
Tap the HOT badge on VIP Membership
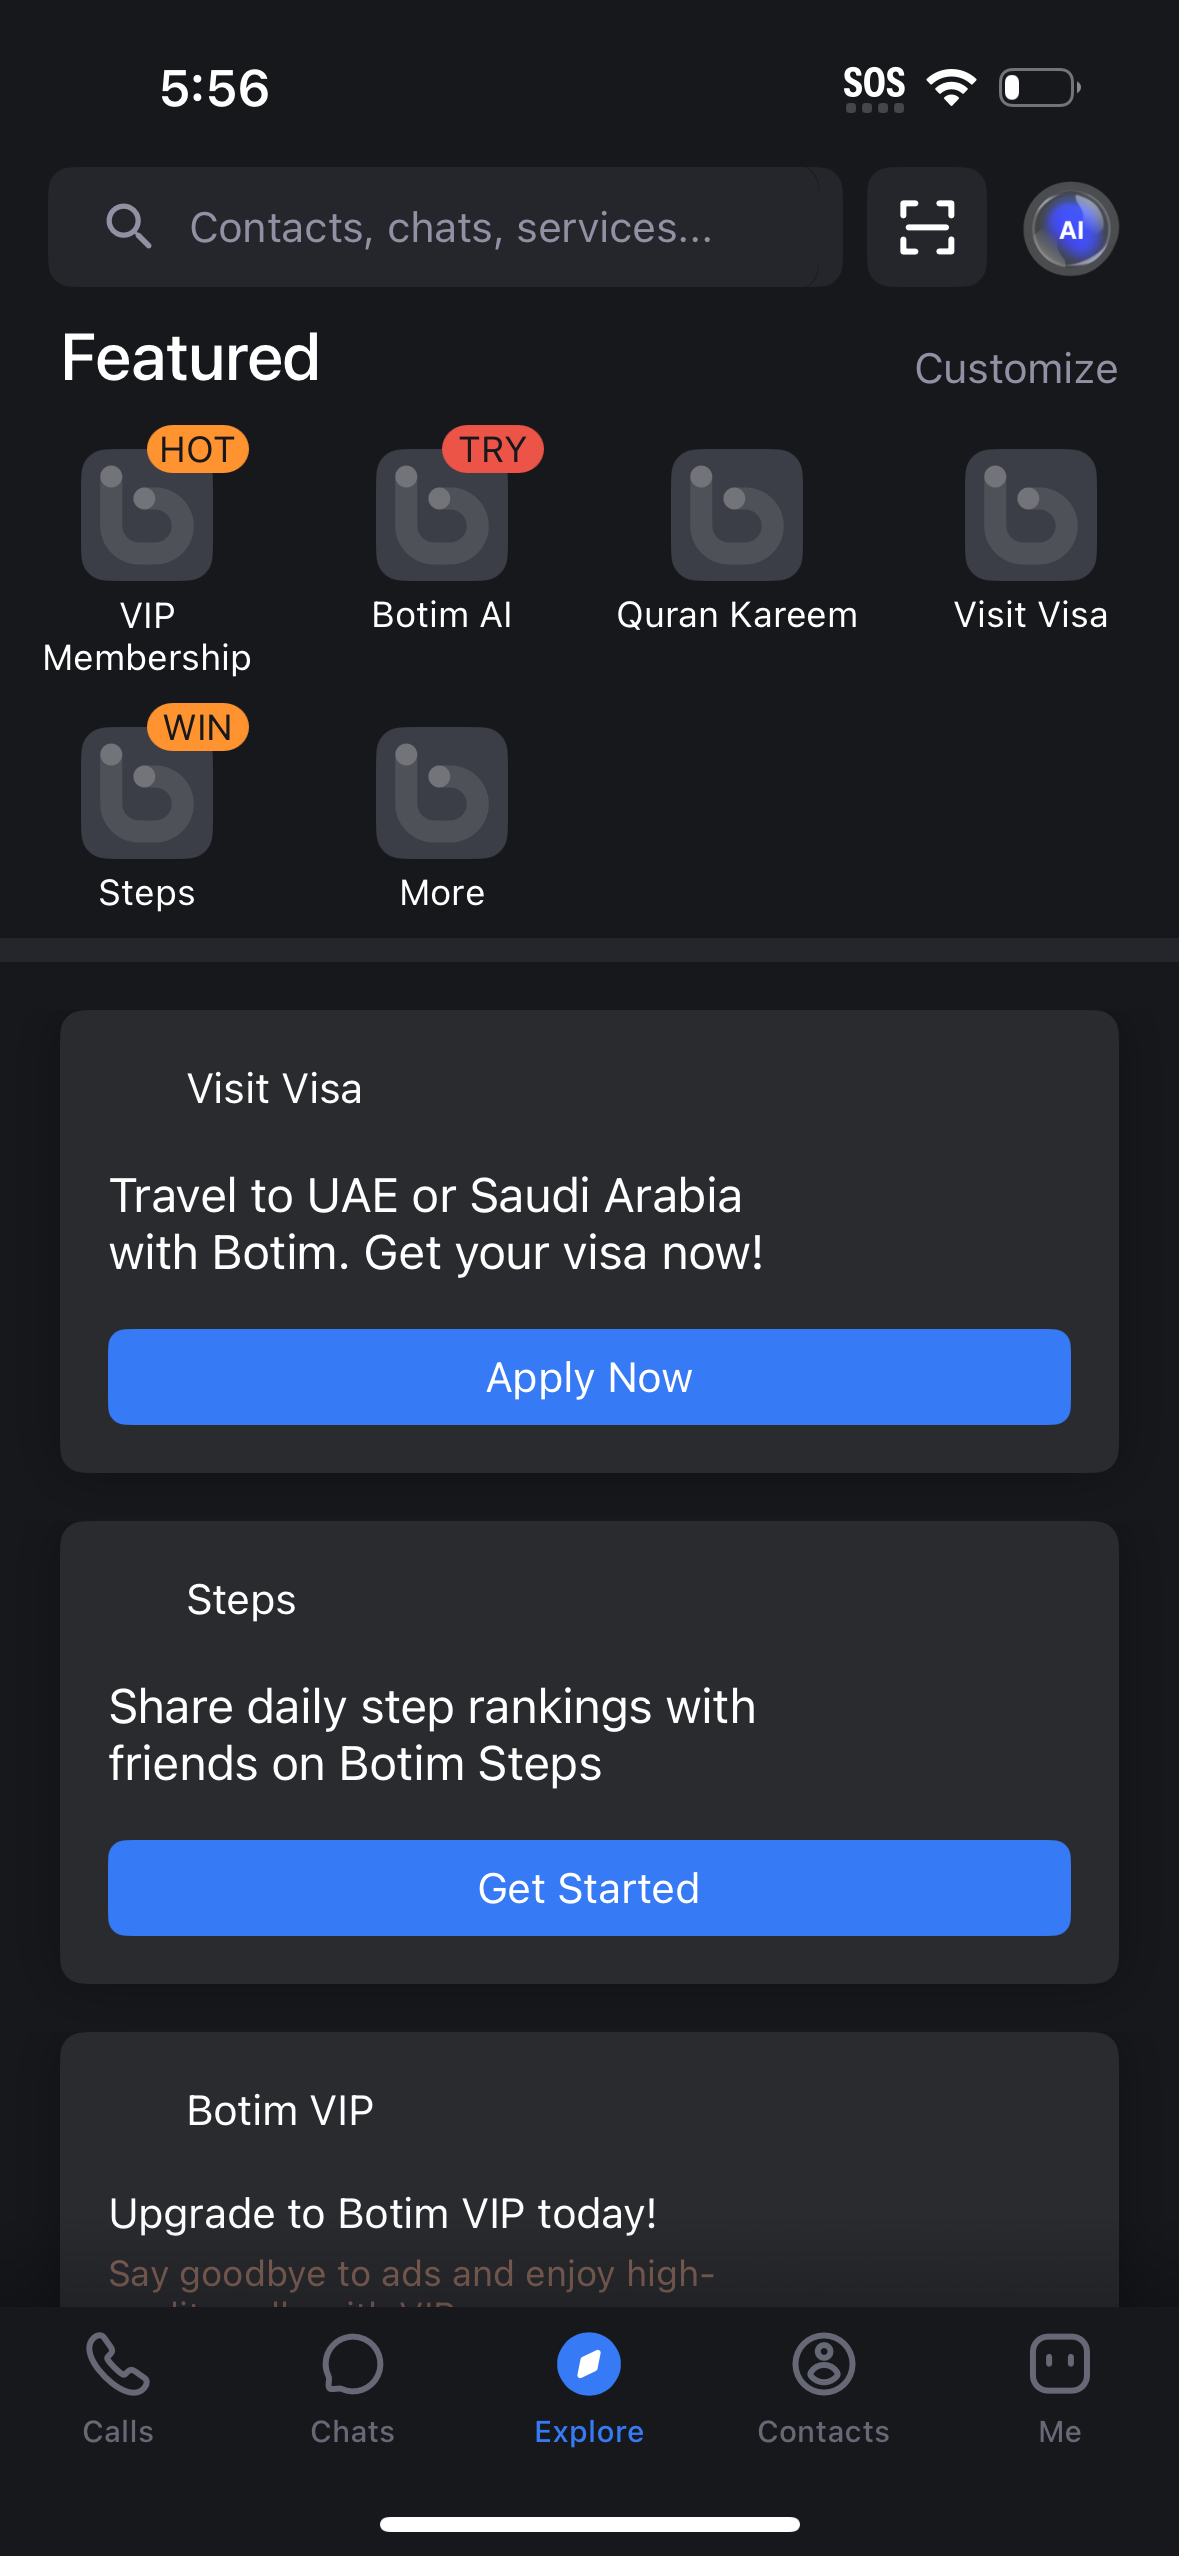click(196, 449)
